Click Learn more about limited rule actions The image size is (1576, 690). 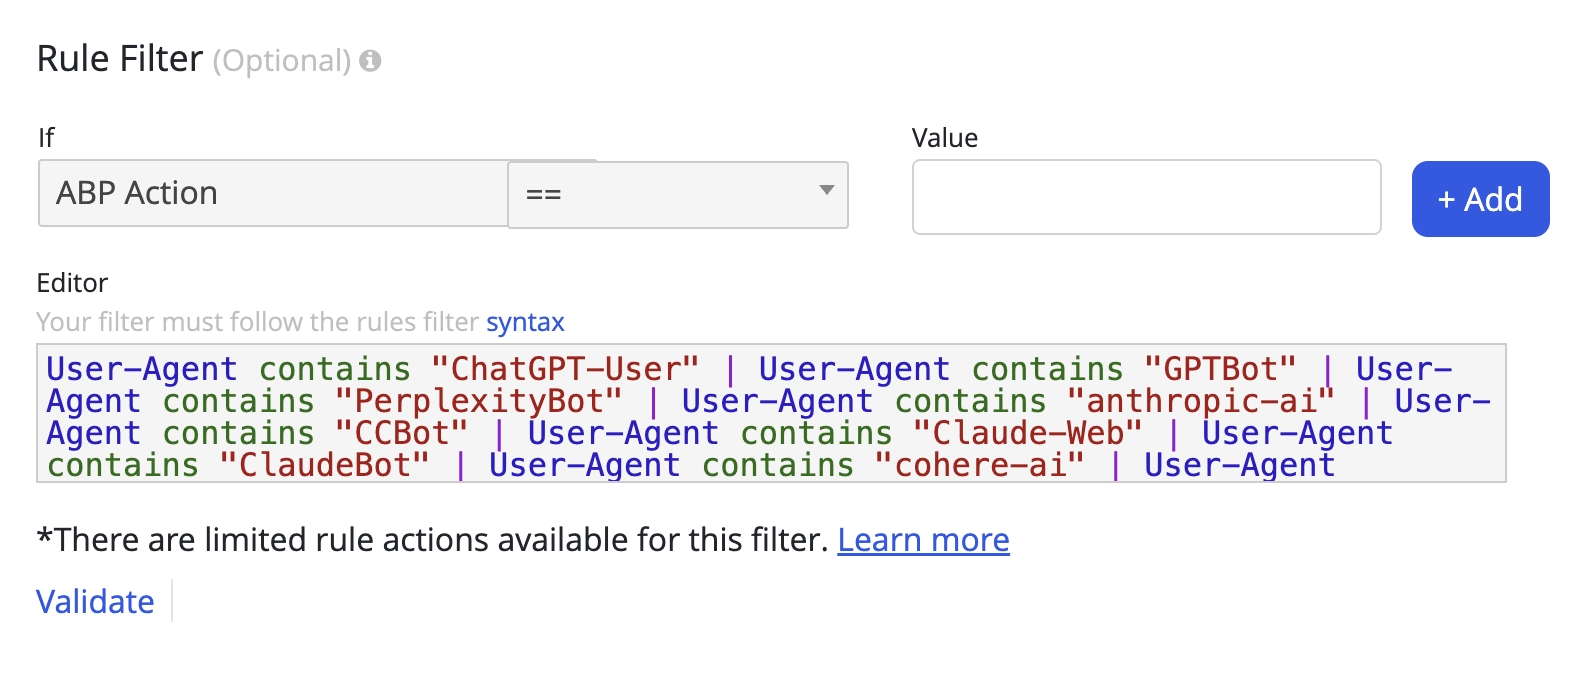point(923,540)
